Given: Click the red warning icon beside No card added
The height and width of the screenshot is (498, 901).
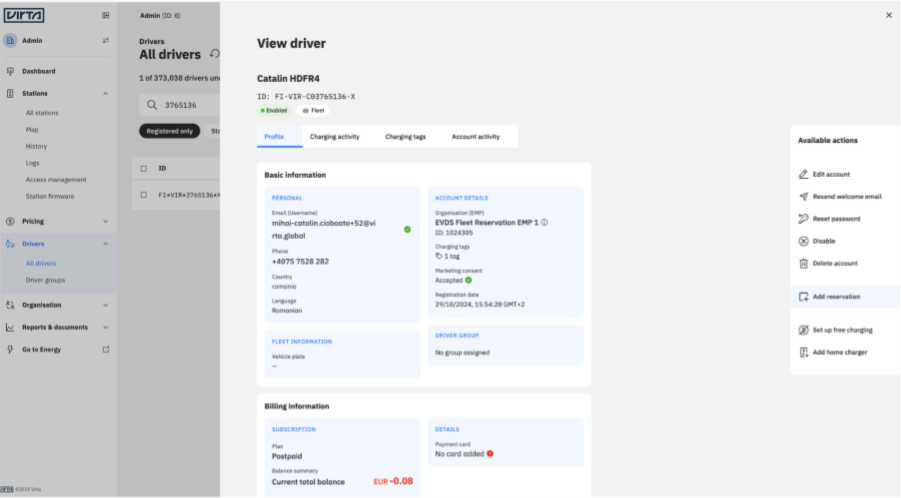Looking at the screenshot, I should [x=490, y=454].
